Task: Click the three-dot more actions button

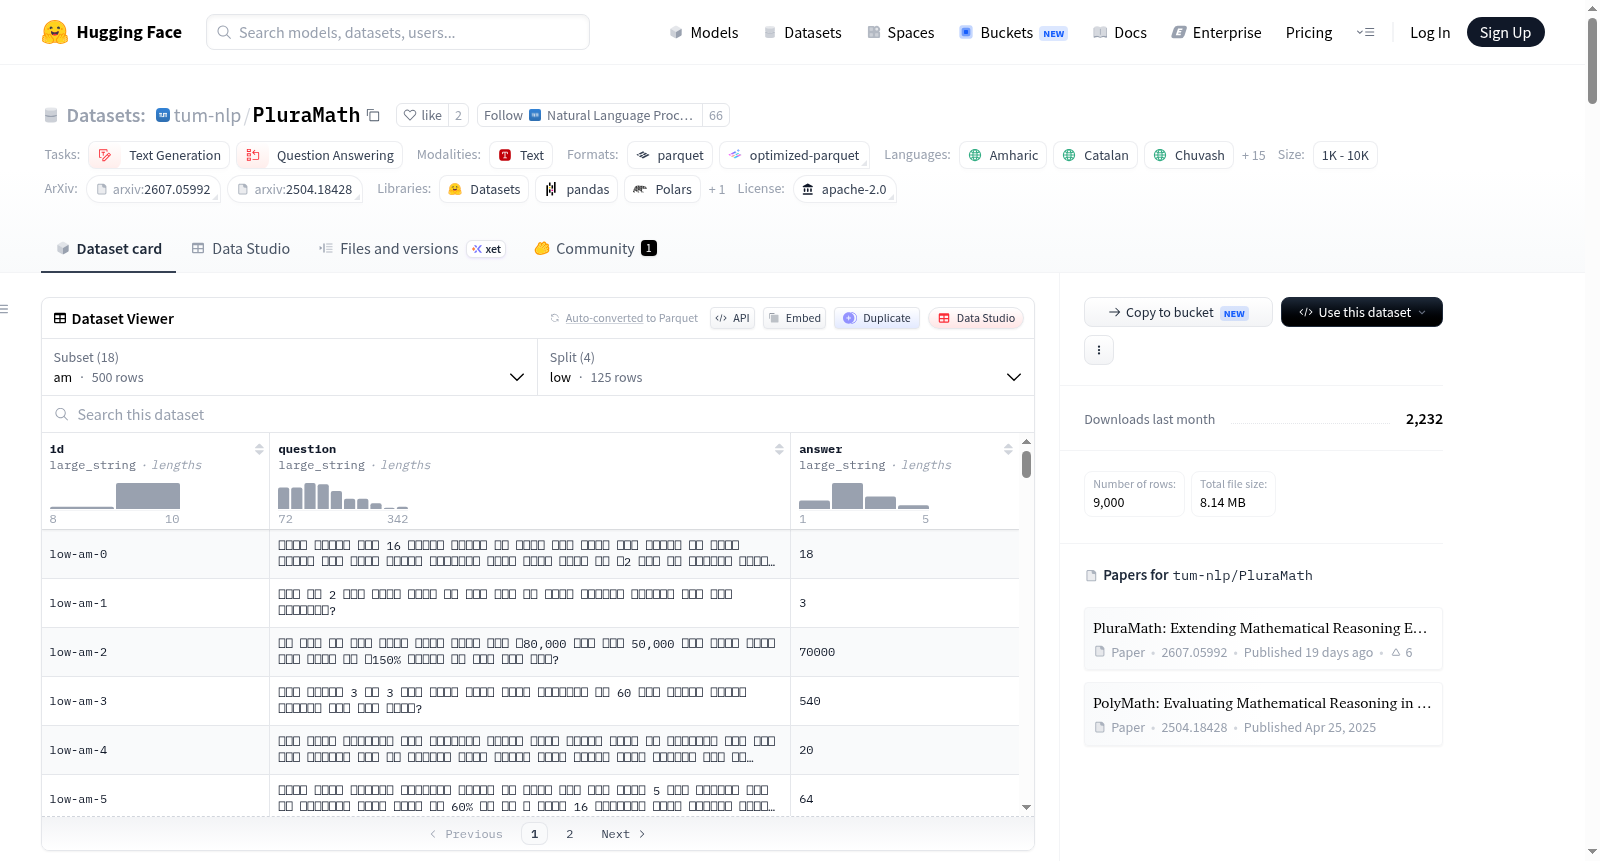Action: pos(1099,350)
